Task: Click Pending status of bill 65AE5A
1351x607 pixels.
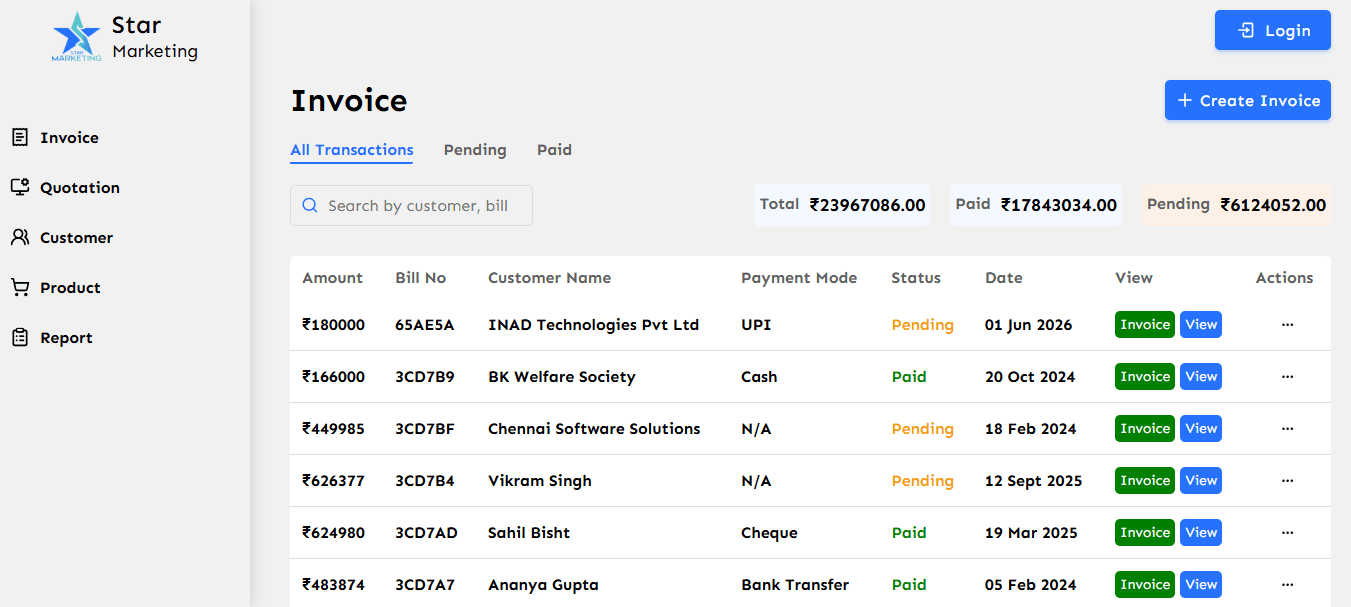Action: (x=922, y=325)
